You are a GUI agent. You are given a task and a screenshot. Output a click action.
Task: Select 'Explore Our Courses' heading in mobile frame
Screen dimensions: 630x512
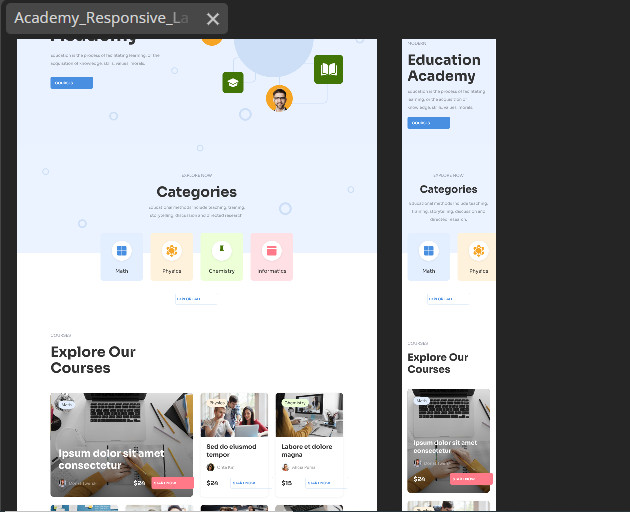point(438,363)
